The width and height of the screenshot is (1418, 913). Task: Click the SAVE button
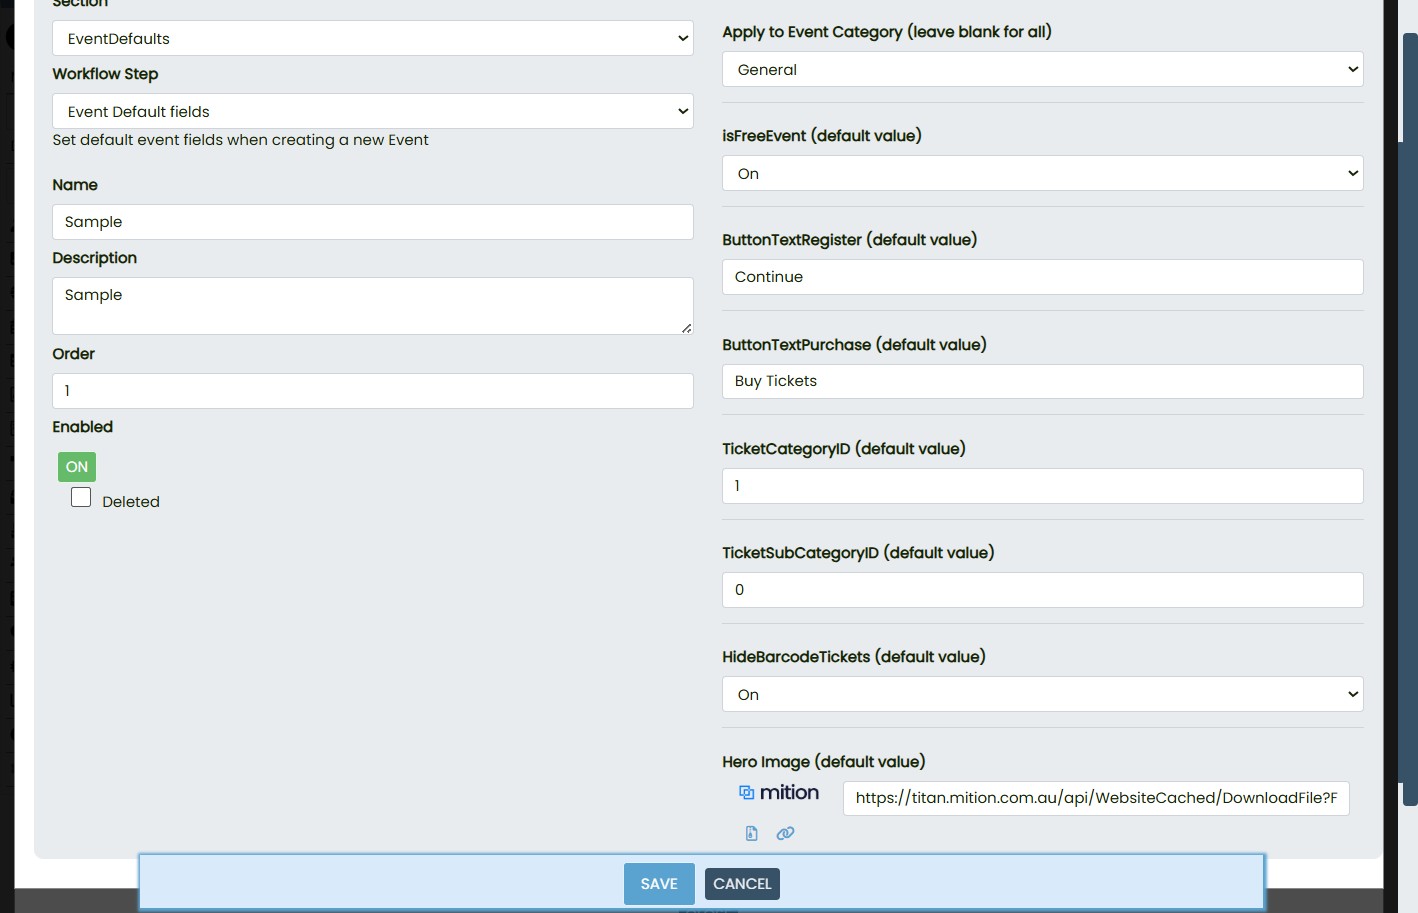(659, 884)
